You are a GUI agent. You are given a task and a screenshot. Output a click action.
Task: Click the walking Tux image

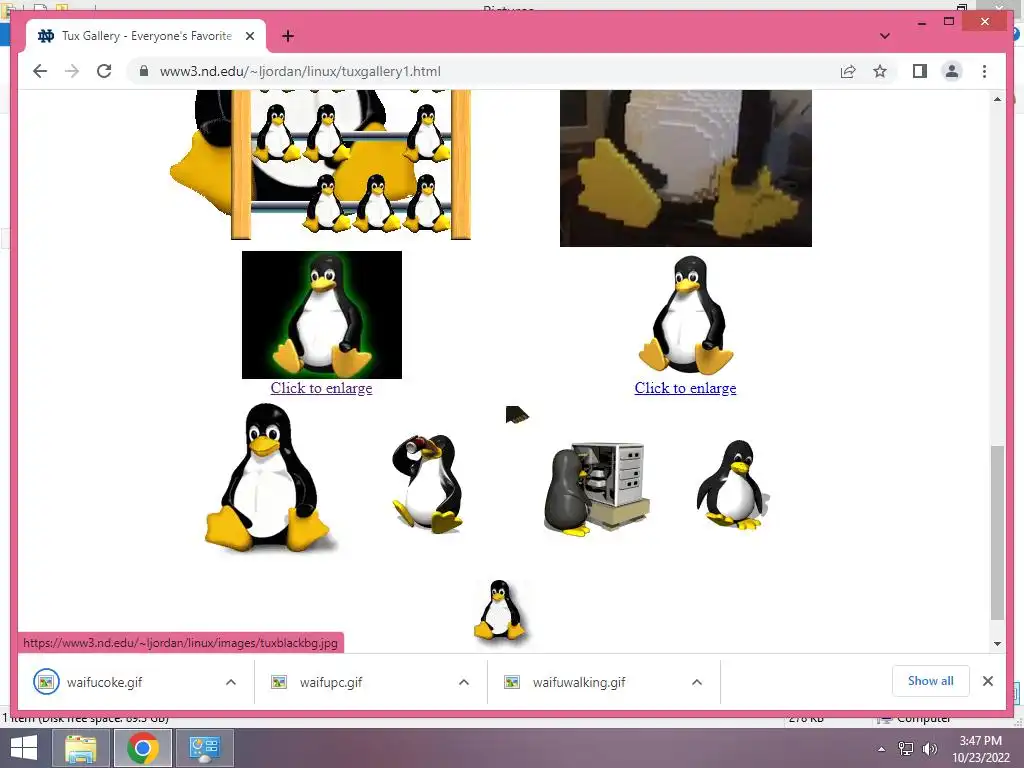(x=733, y=485)
